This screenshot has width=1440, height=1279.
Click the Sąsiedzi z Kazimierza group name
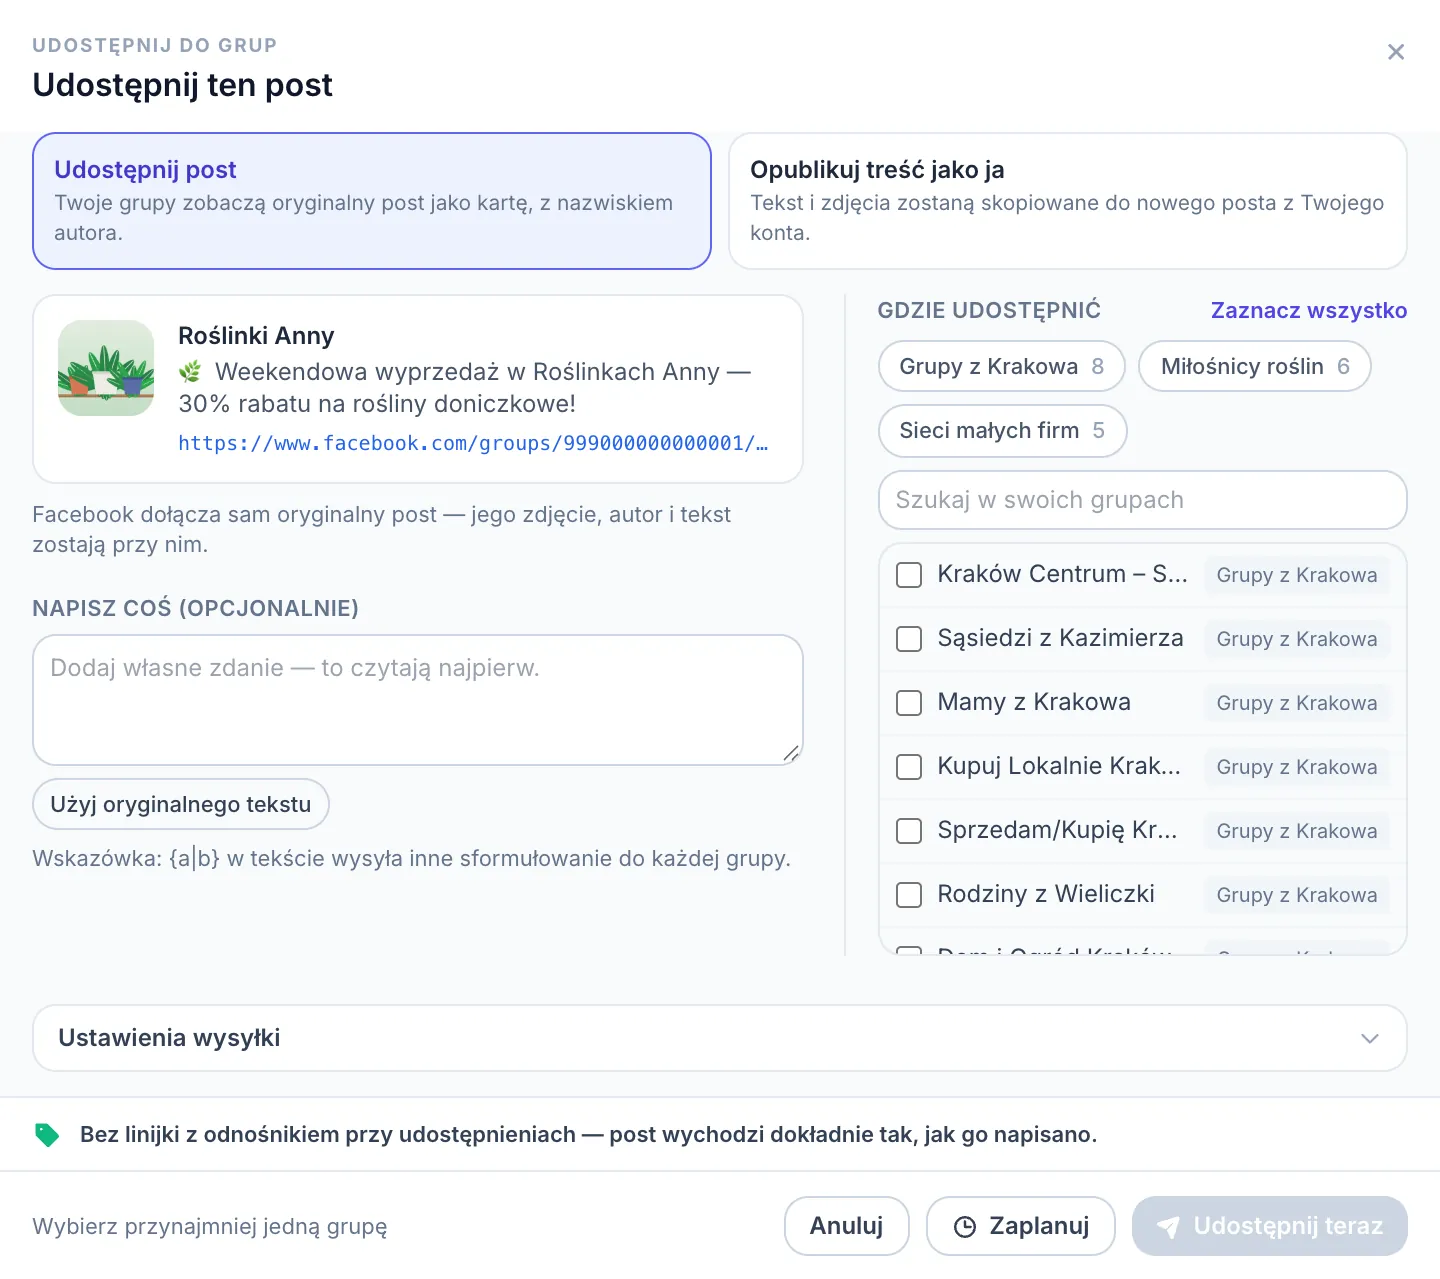(1060, 638)
